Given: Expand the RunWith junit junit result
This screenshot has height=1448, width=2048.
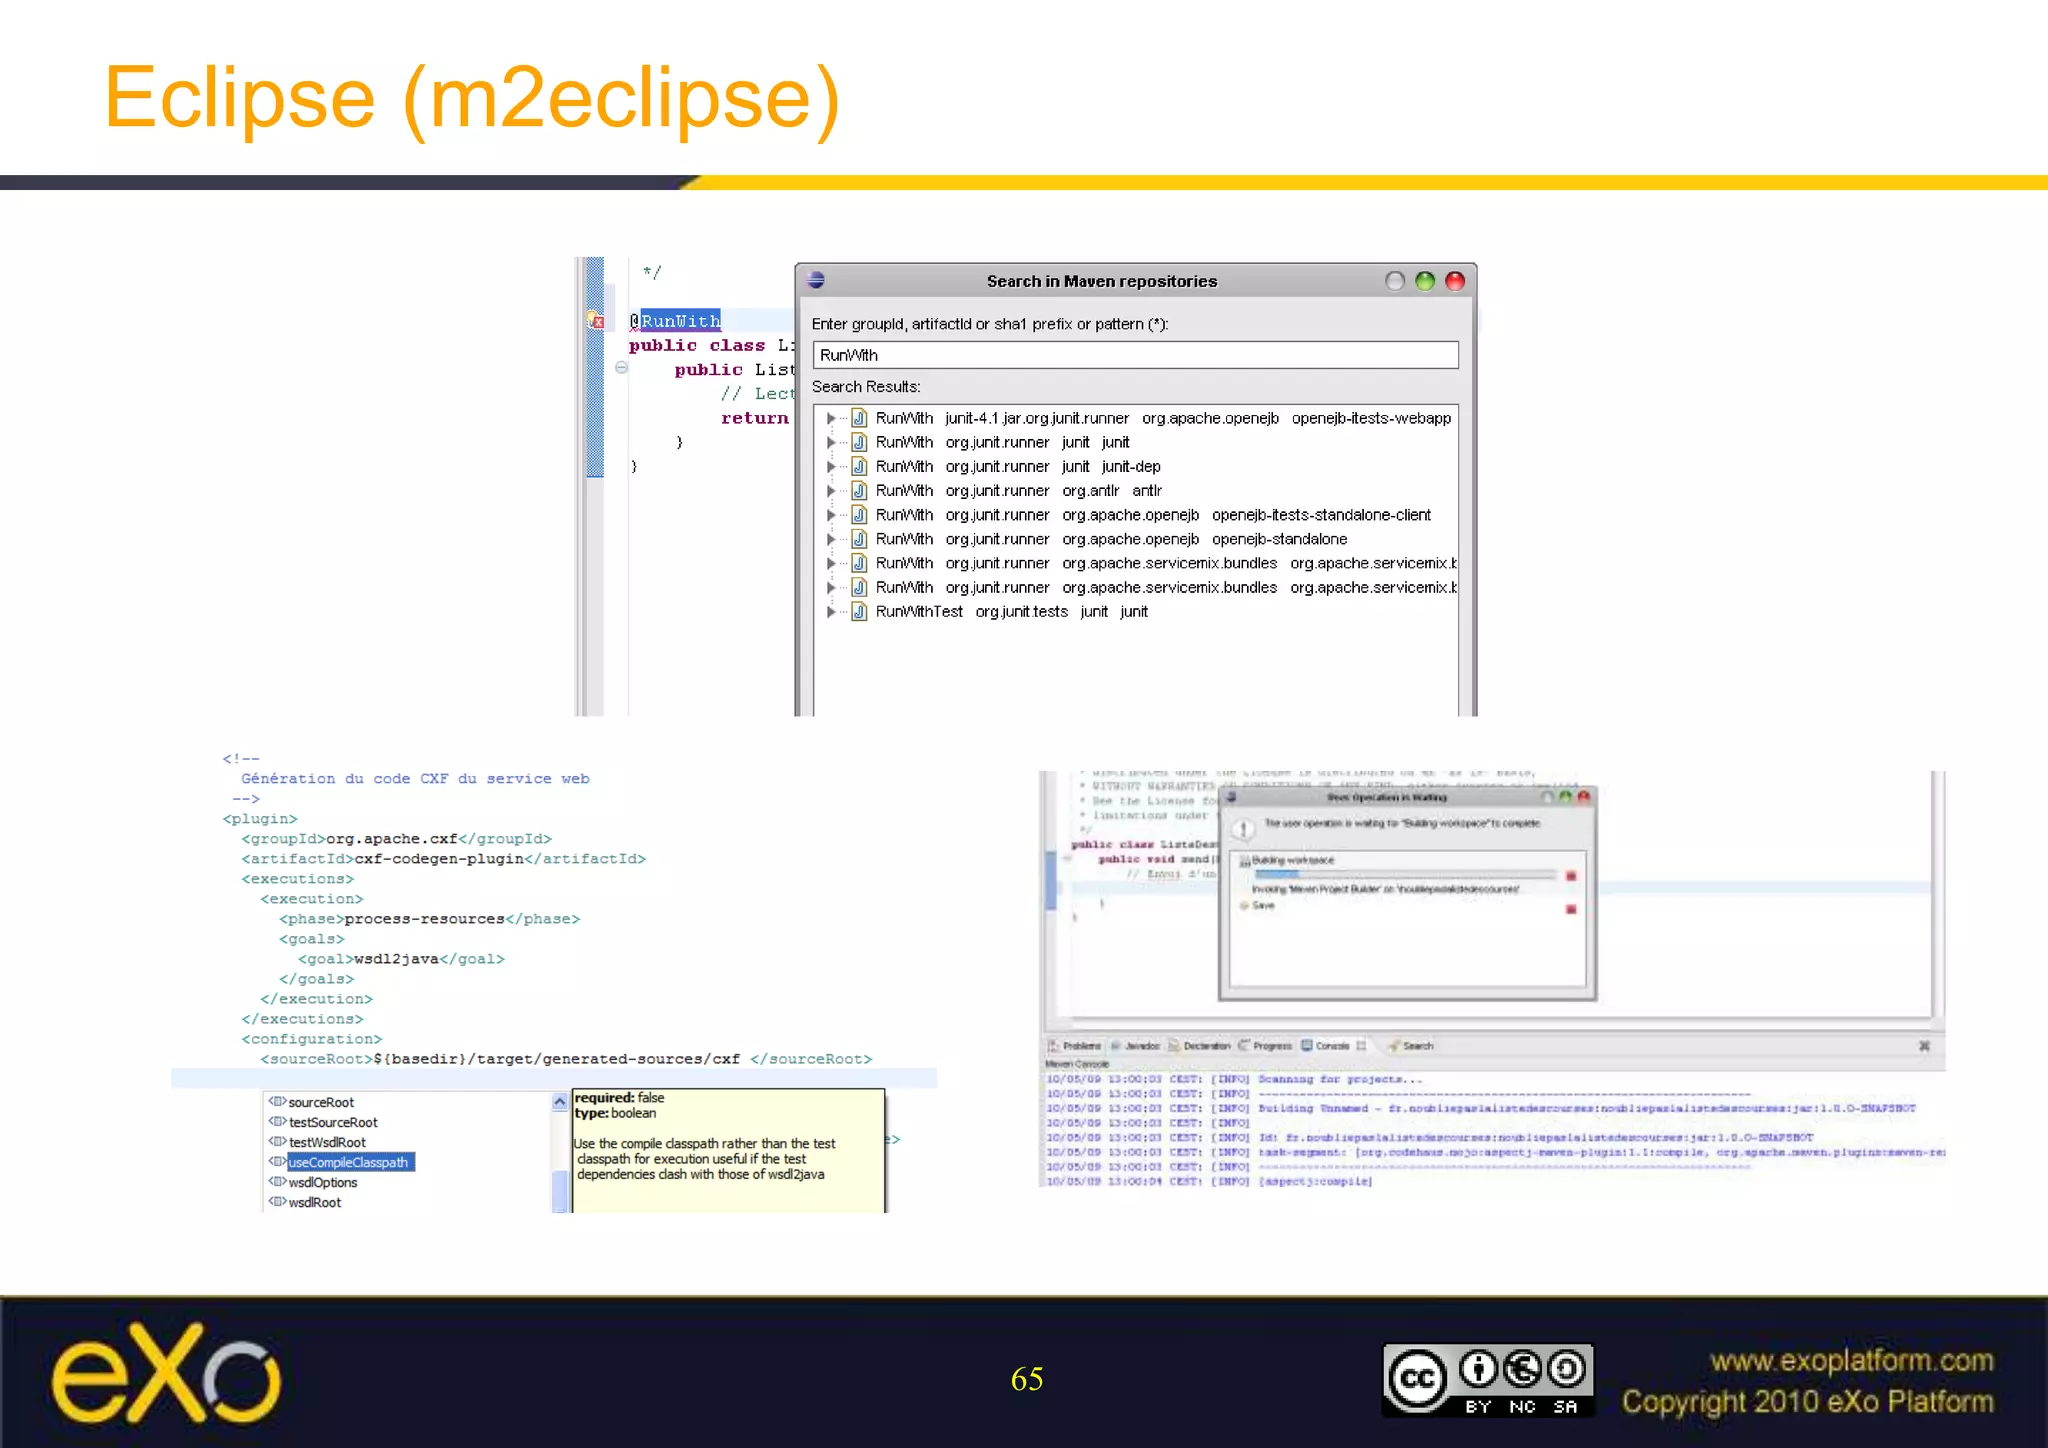Looking at the screenshot, I should click(830, 442).
